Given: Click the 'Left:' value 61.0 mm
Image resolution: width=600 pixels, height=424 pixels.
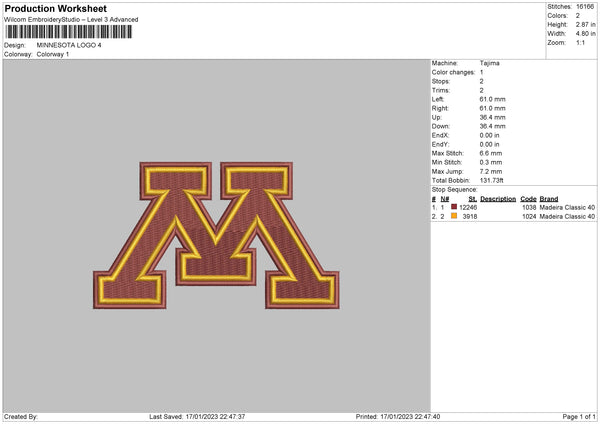Looking at the screenshot, I should pos(492,99).
